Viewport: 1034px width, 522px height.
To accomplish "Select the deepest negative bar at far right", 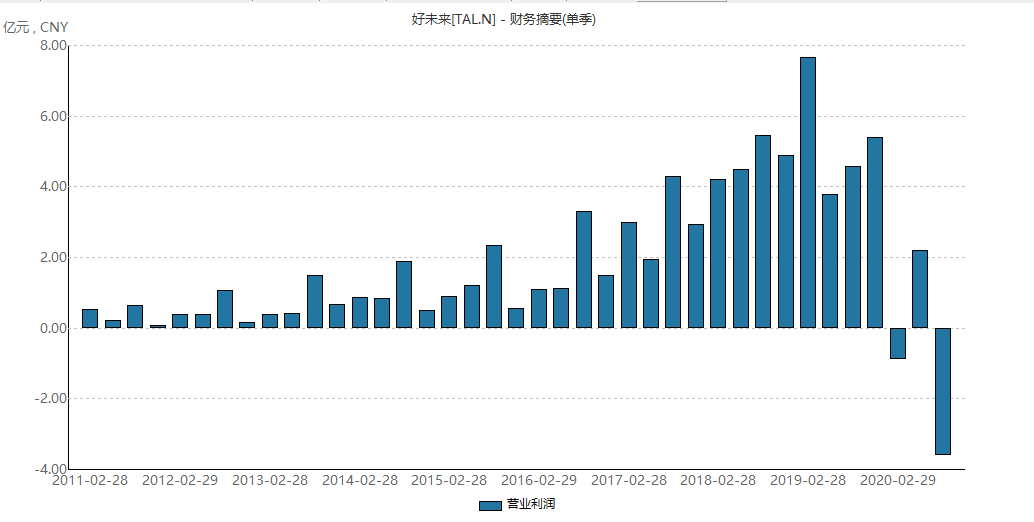I will tap(943, 391).
